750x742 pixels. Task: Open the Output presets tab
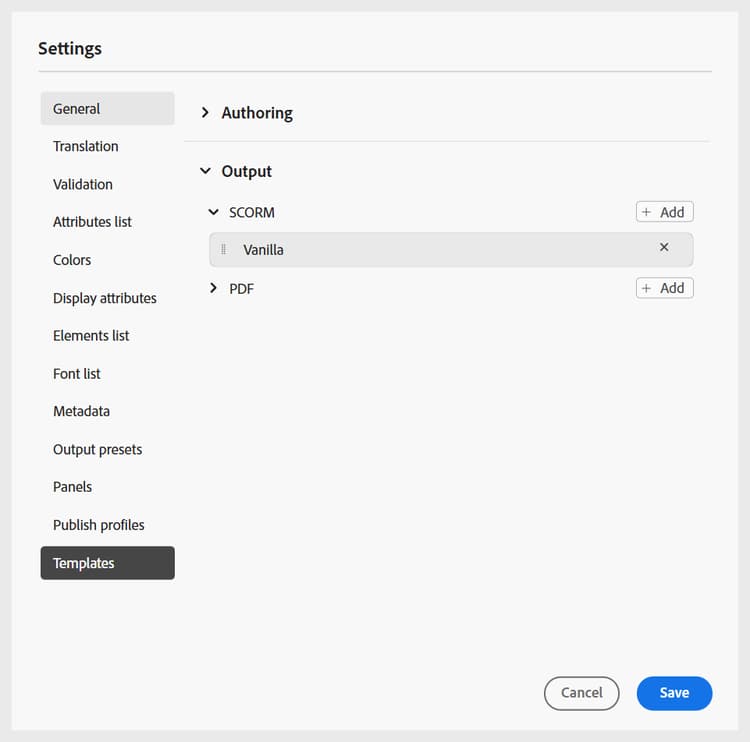point(98,449)
